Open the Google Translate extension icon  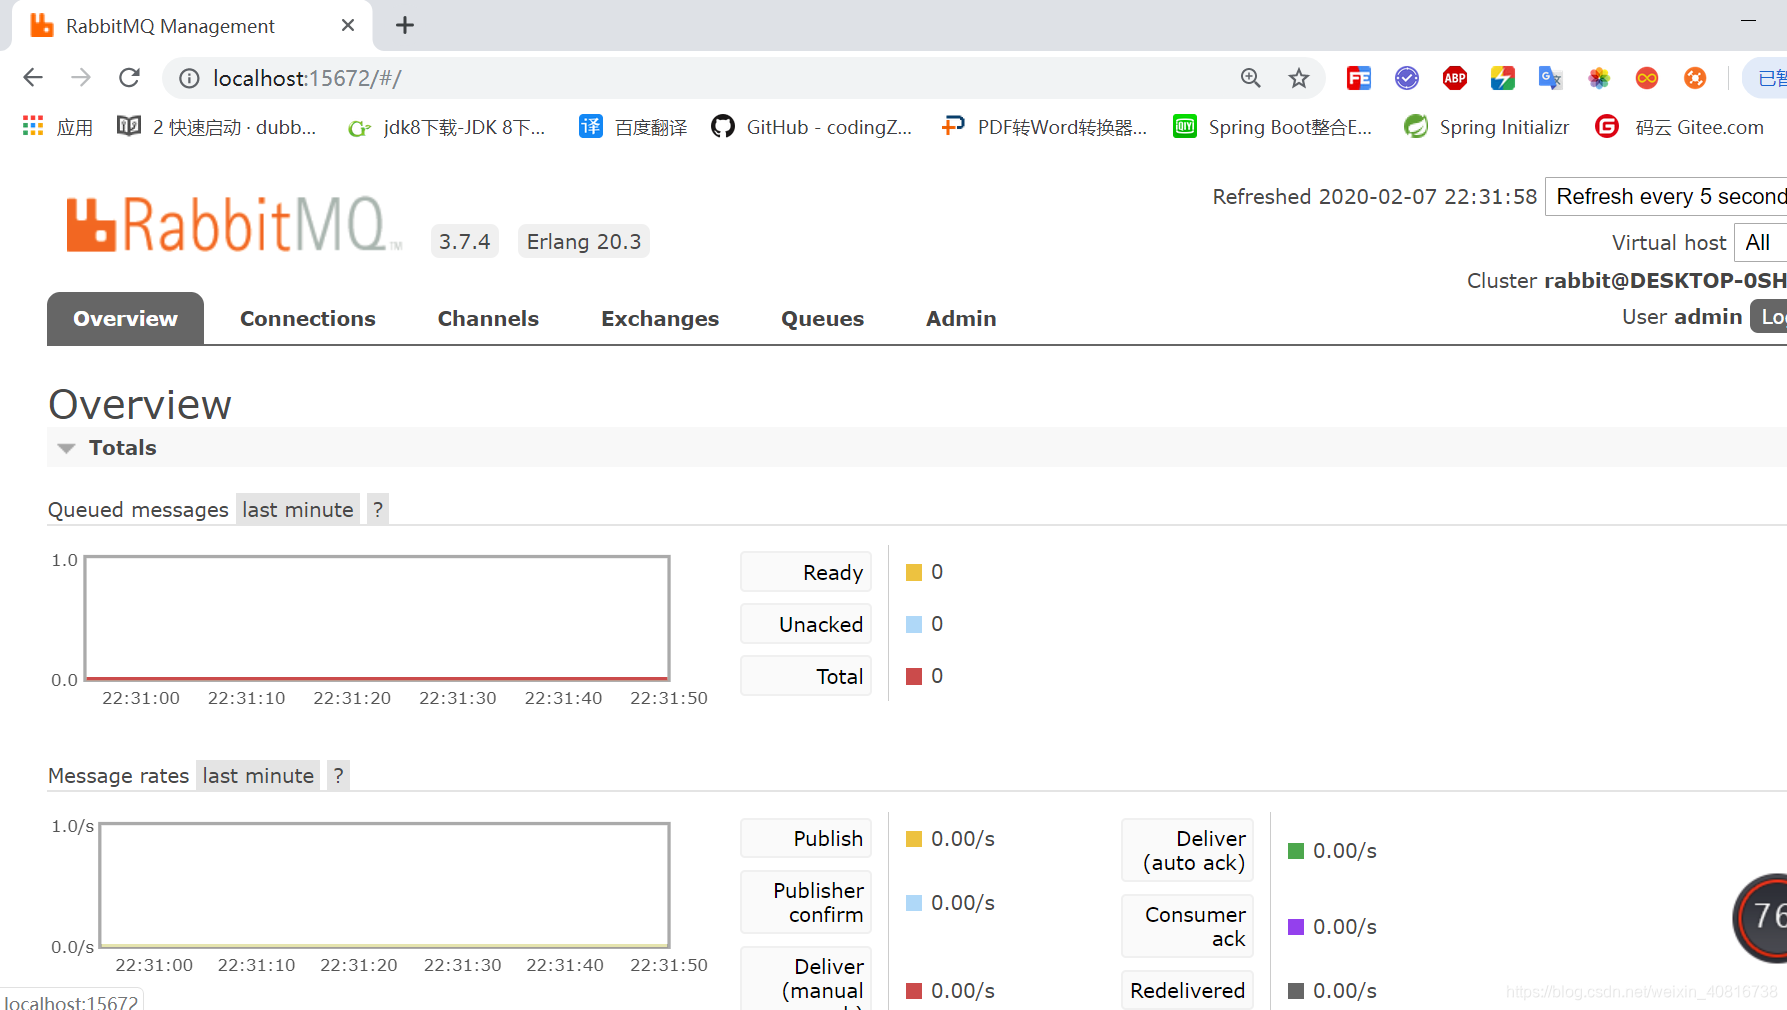point(1551,78)
